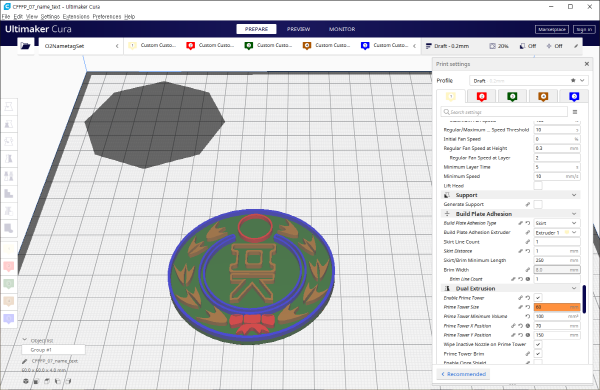Open the Extensions menu
Image resolution: width=600 pixels, height=390 pixels.
[76, 16]
